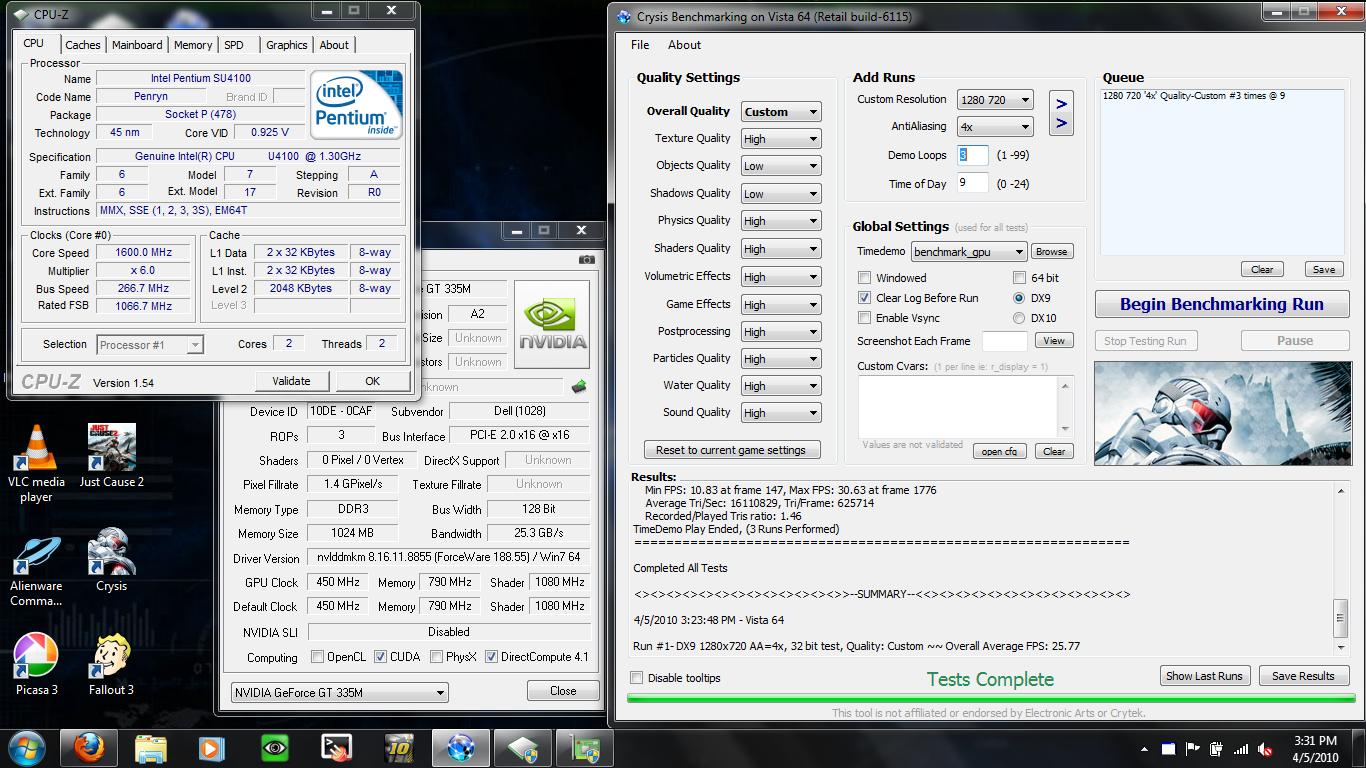Switch to the SPD tab in CPU-Z
Screen dimensions: 1366x768
[234, 45]
